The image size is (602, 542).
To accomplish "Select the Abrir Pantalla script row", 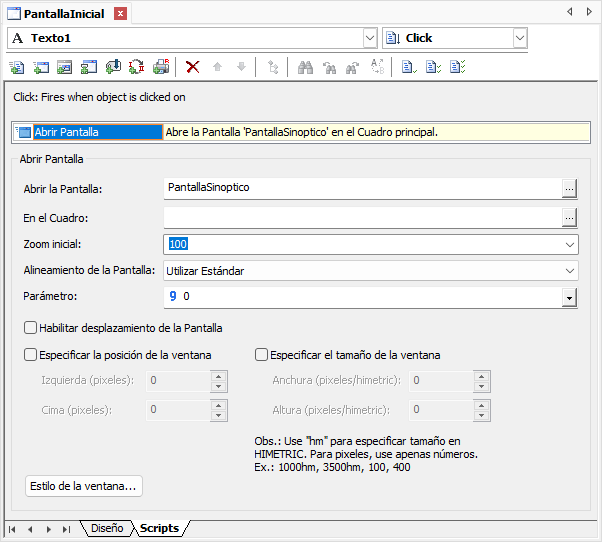I will 88,132.
